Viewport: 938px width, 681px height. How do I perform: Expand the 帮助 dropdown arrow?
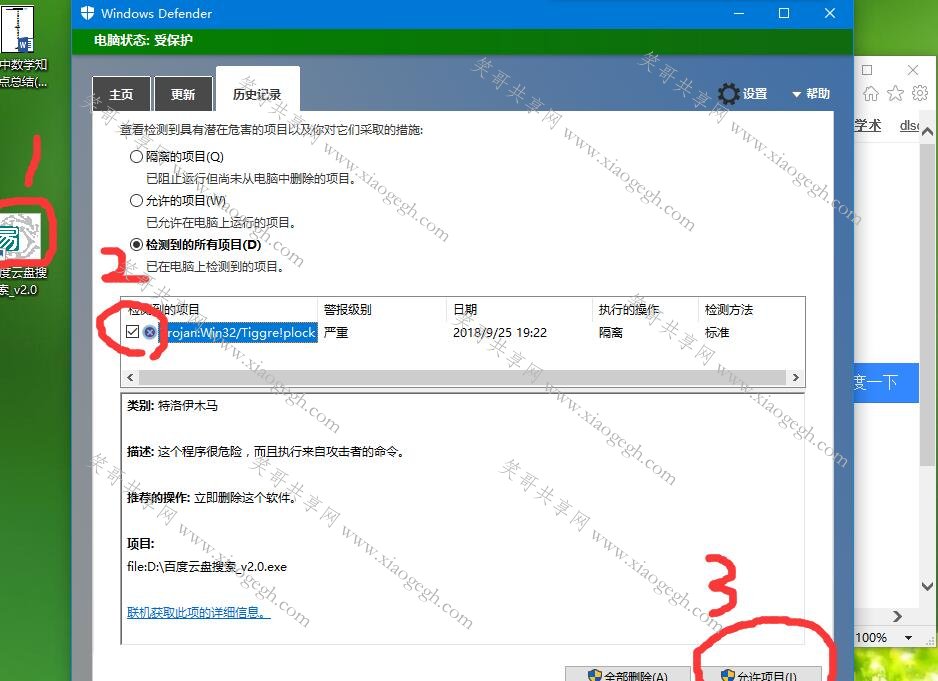click(796, 95)
